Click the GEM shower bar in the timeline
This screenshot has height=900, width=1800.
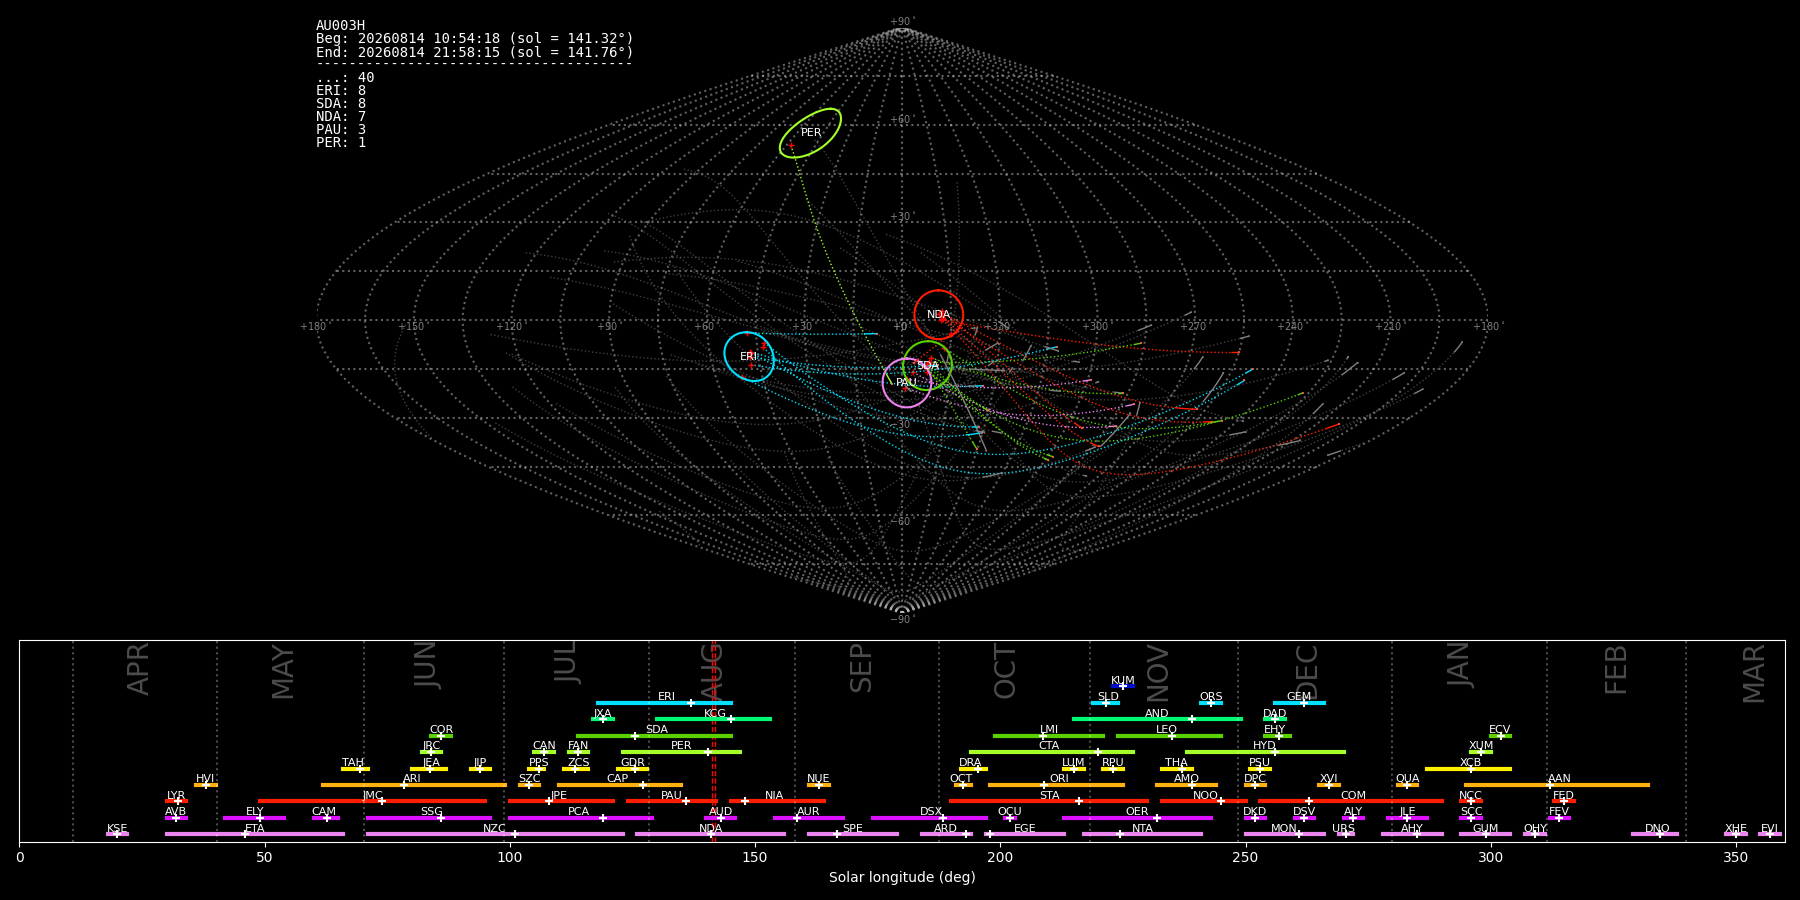[x=1299, y=703]
